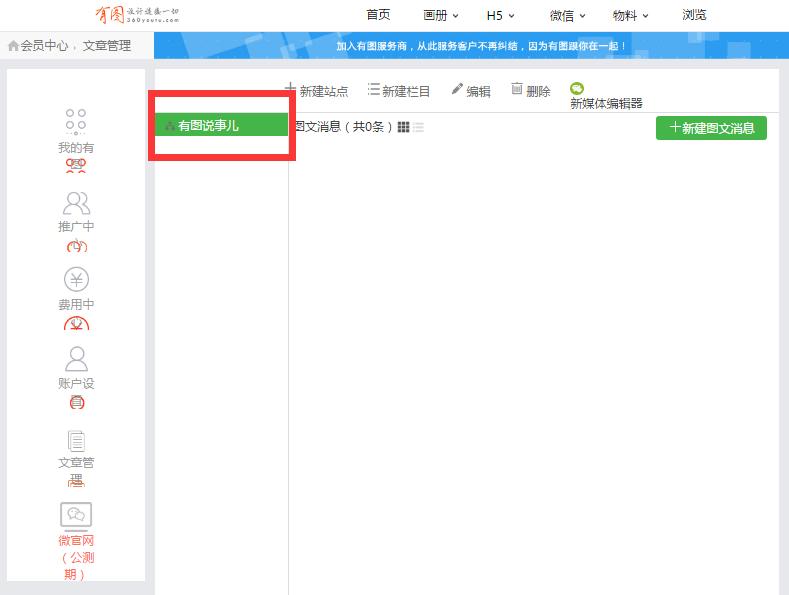The width and height of the screenshot is (789, 595).
Task: Expand the H5 dropdown menu
Action: (500, 16)
